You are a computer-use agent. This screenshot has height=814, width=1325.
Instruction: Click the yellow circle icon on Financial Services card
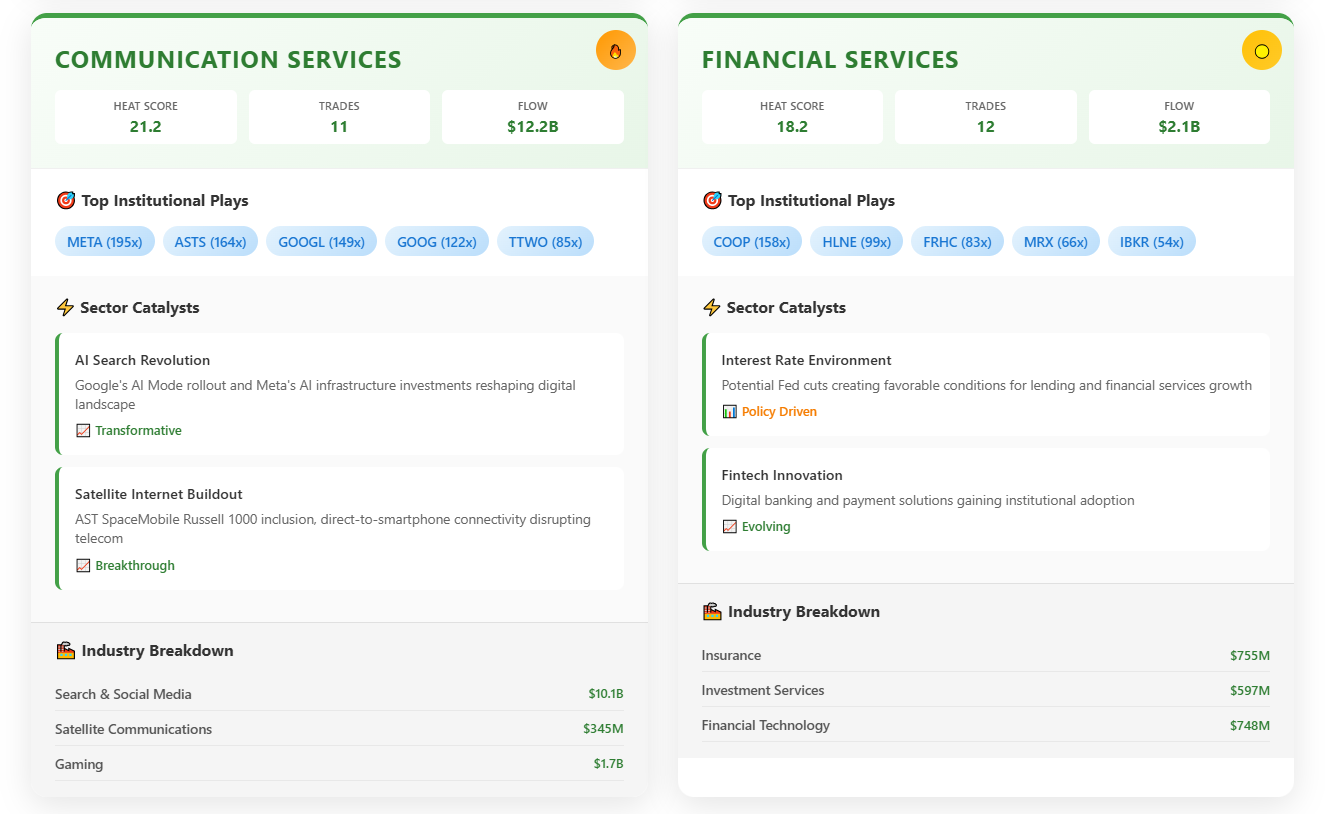(1262, 51)
